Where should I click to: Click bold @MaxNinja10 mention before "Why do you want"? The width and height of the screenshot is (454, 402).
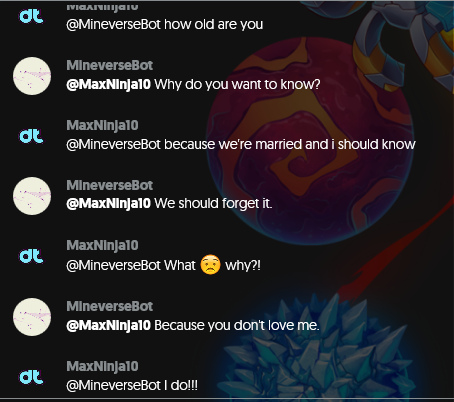tap(109, 84)
